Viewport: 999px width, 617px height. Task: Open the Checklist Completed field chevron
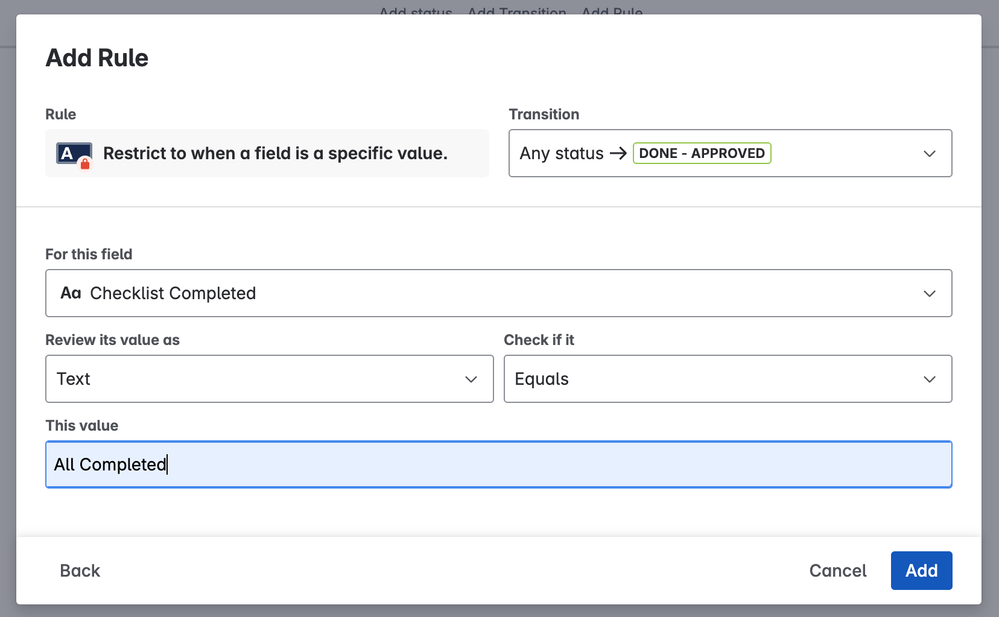click(929, 293)
